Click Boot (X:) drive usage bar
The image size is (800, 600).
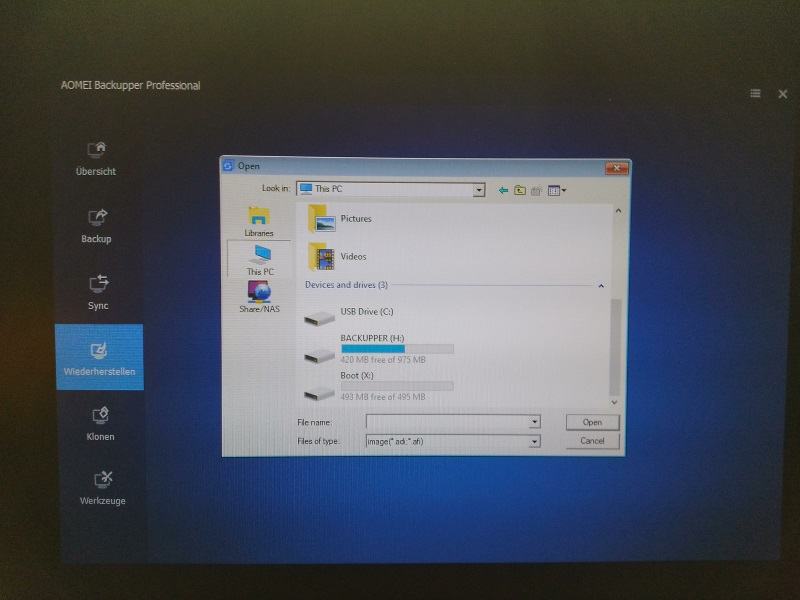pyautogui.click(x=397, y=386)
